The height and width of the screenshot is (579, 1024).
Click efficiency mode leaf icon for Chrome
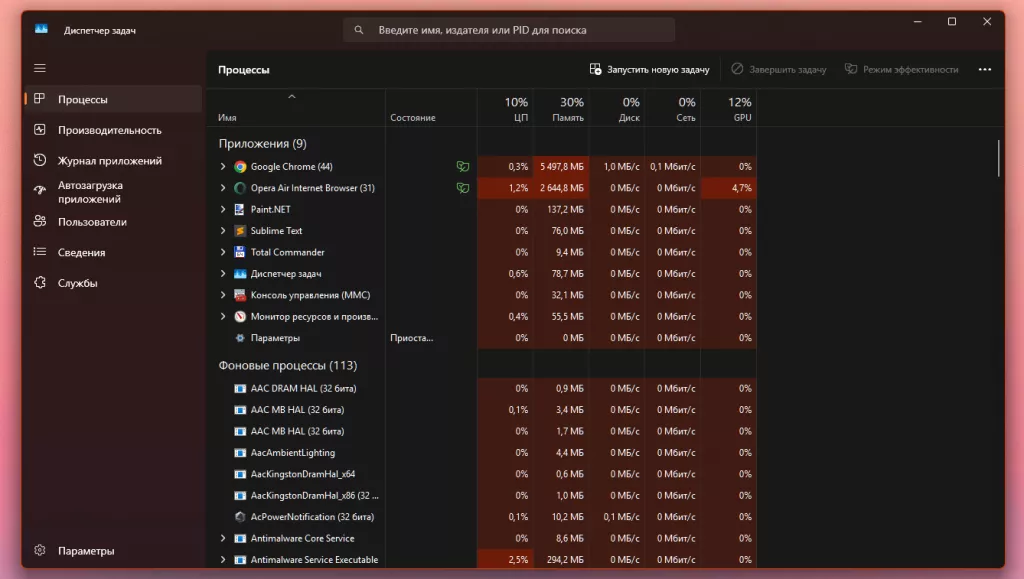click(x=462, y=167)
